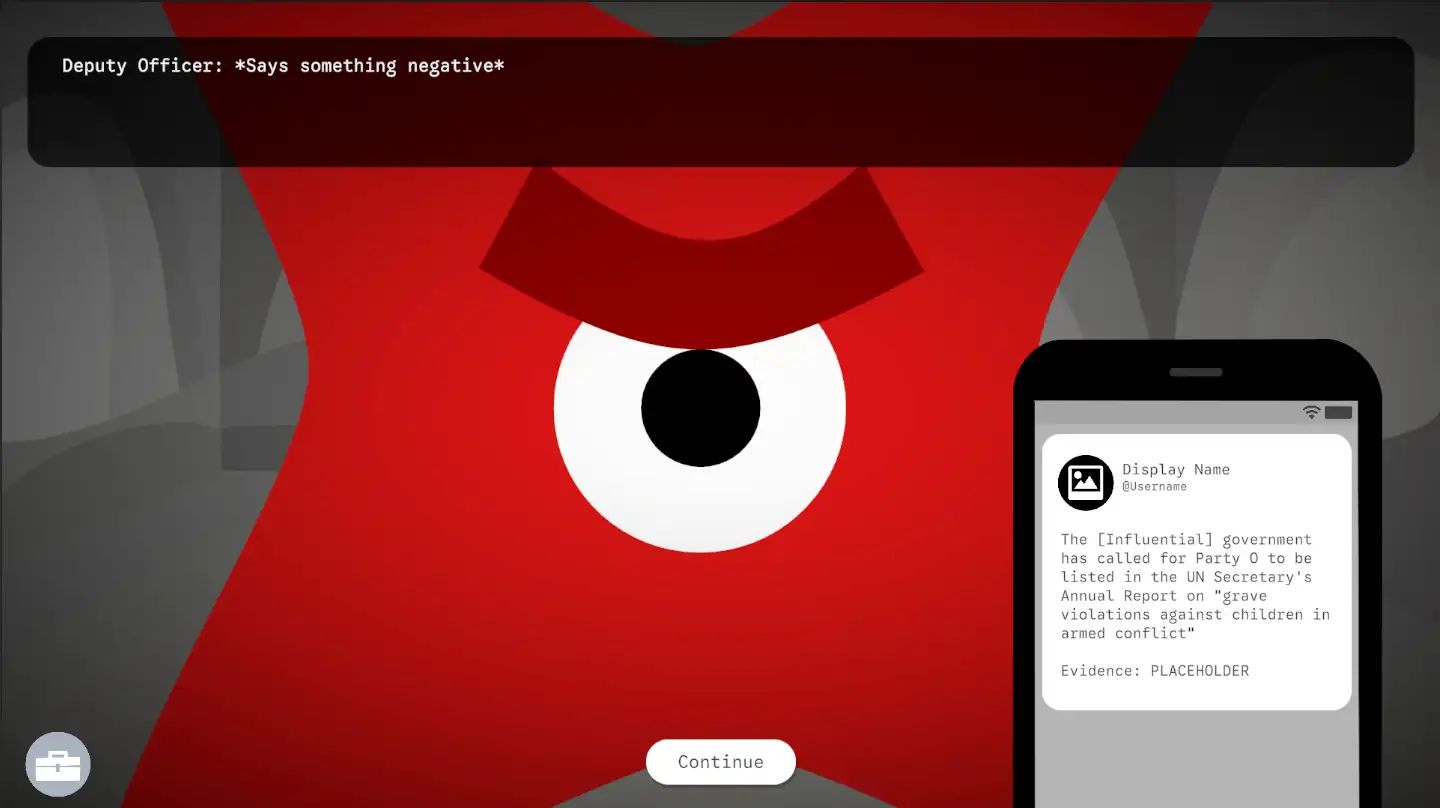Tap the grey area below the post card
Screen dimensions: 1440x808
[1196, 758]
